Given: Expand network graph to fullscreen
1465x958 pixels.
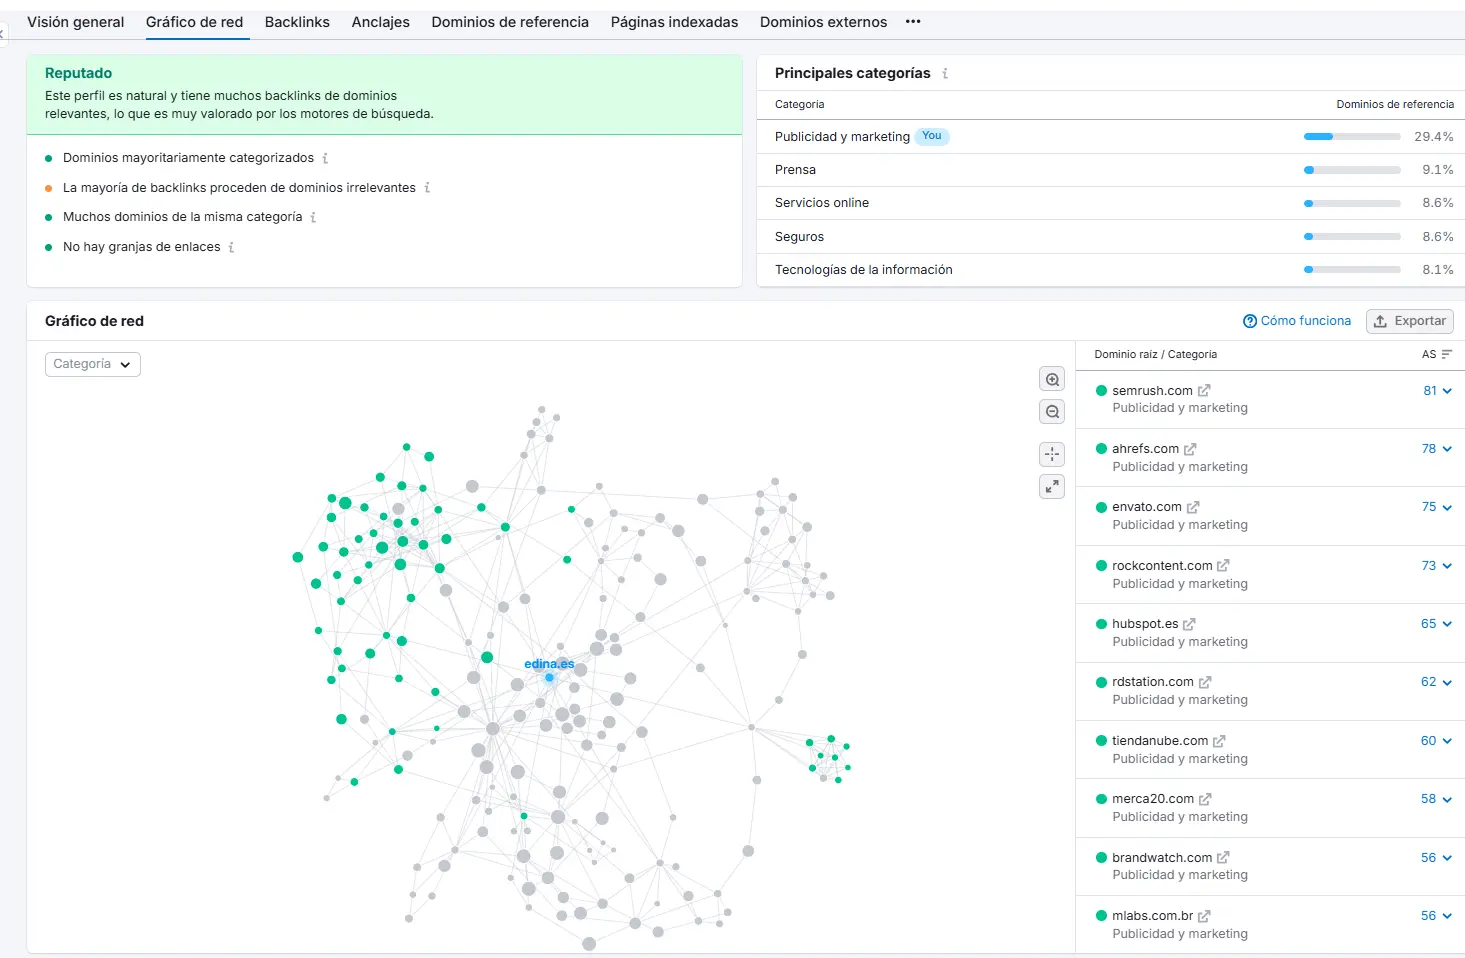Looking at the screenshot, I should [x=1052, y=487].
